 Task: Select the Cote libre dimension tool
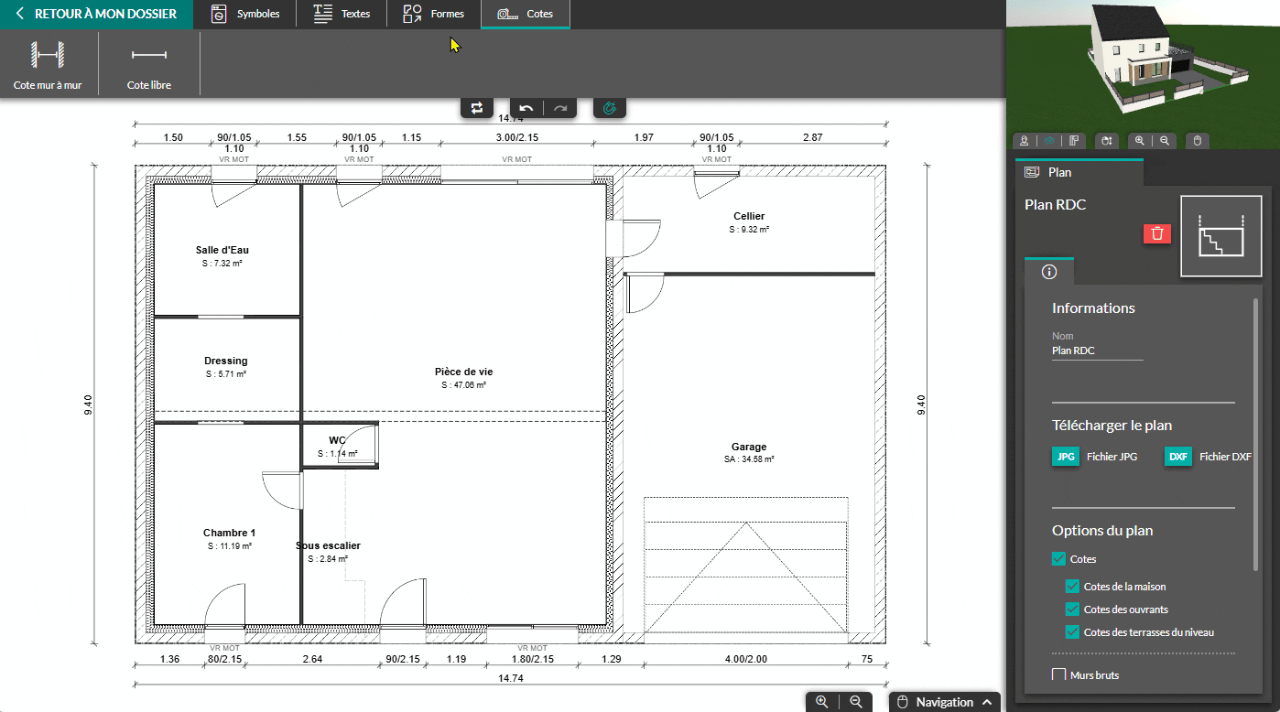[149, 65]
